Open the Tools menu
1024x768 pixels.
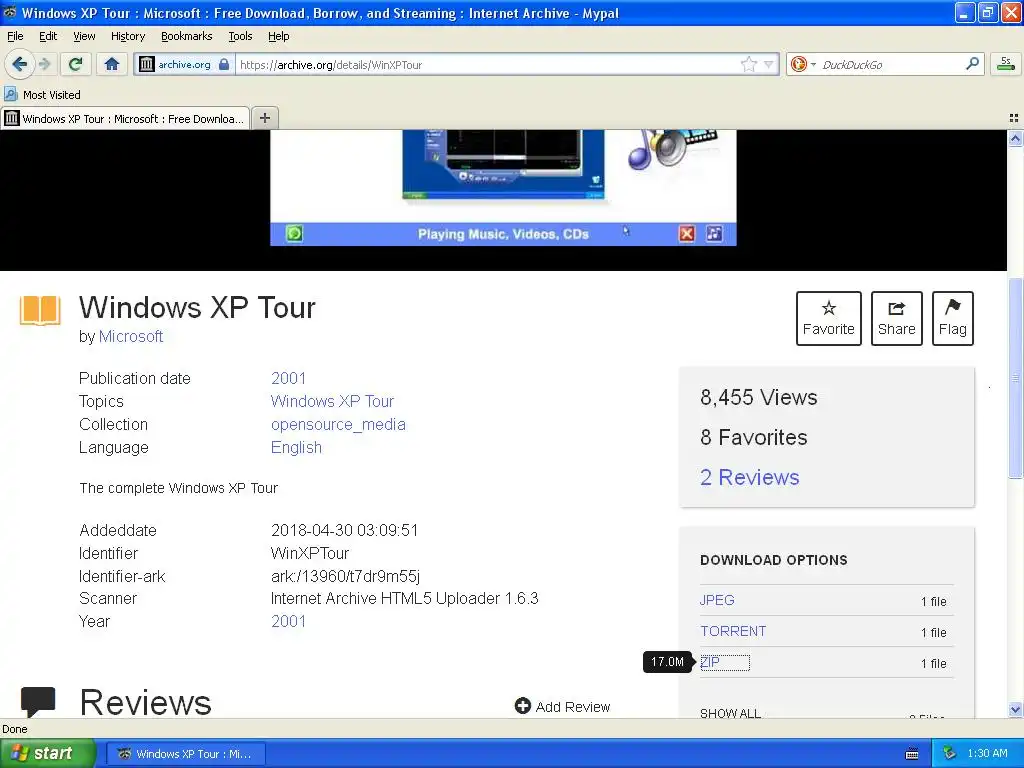(240, 36)
